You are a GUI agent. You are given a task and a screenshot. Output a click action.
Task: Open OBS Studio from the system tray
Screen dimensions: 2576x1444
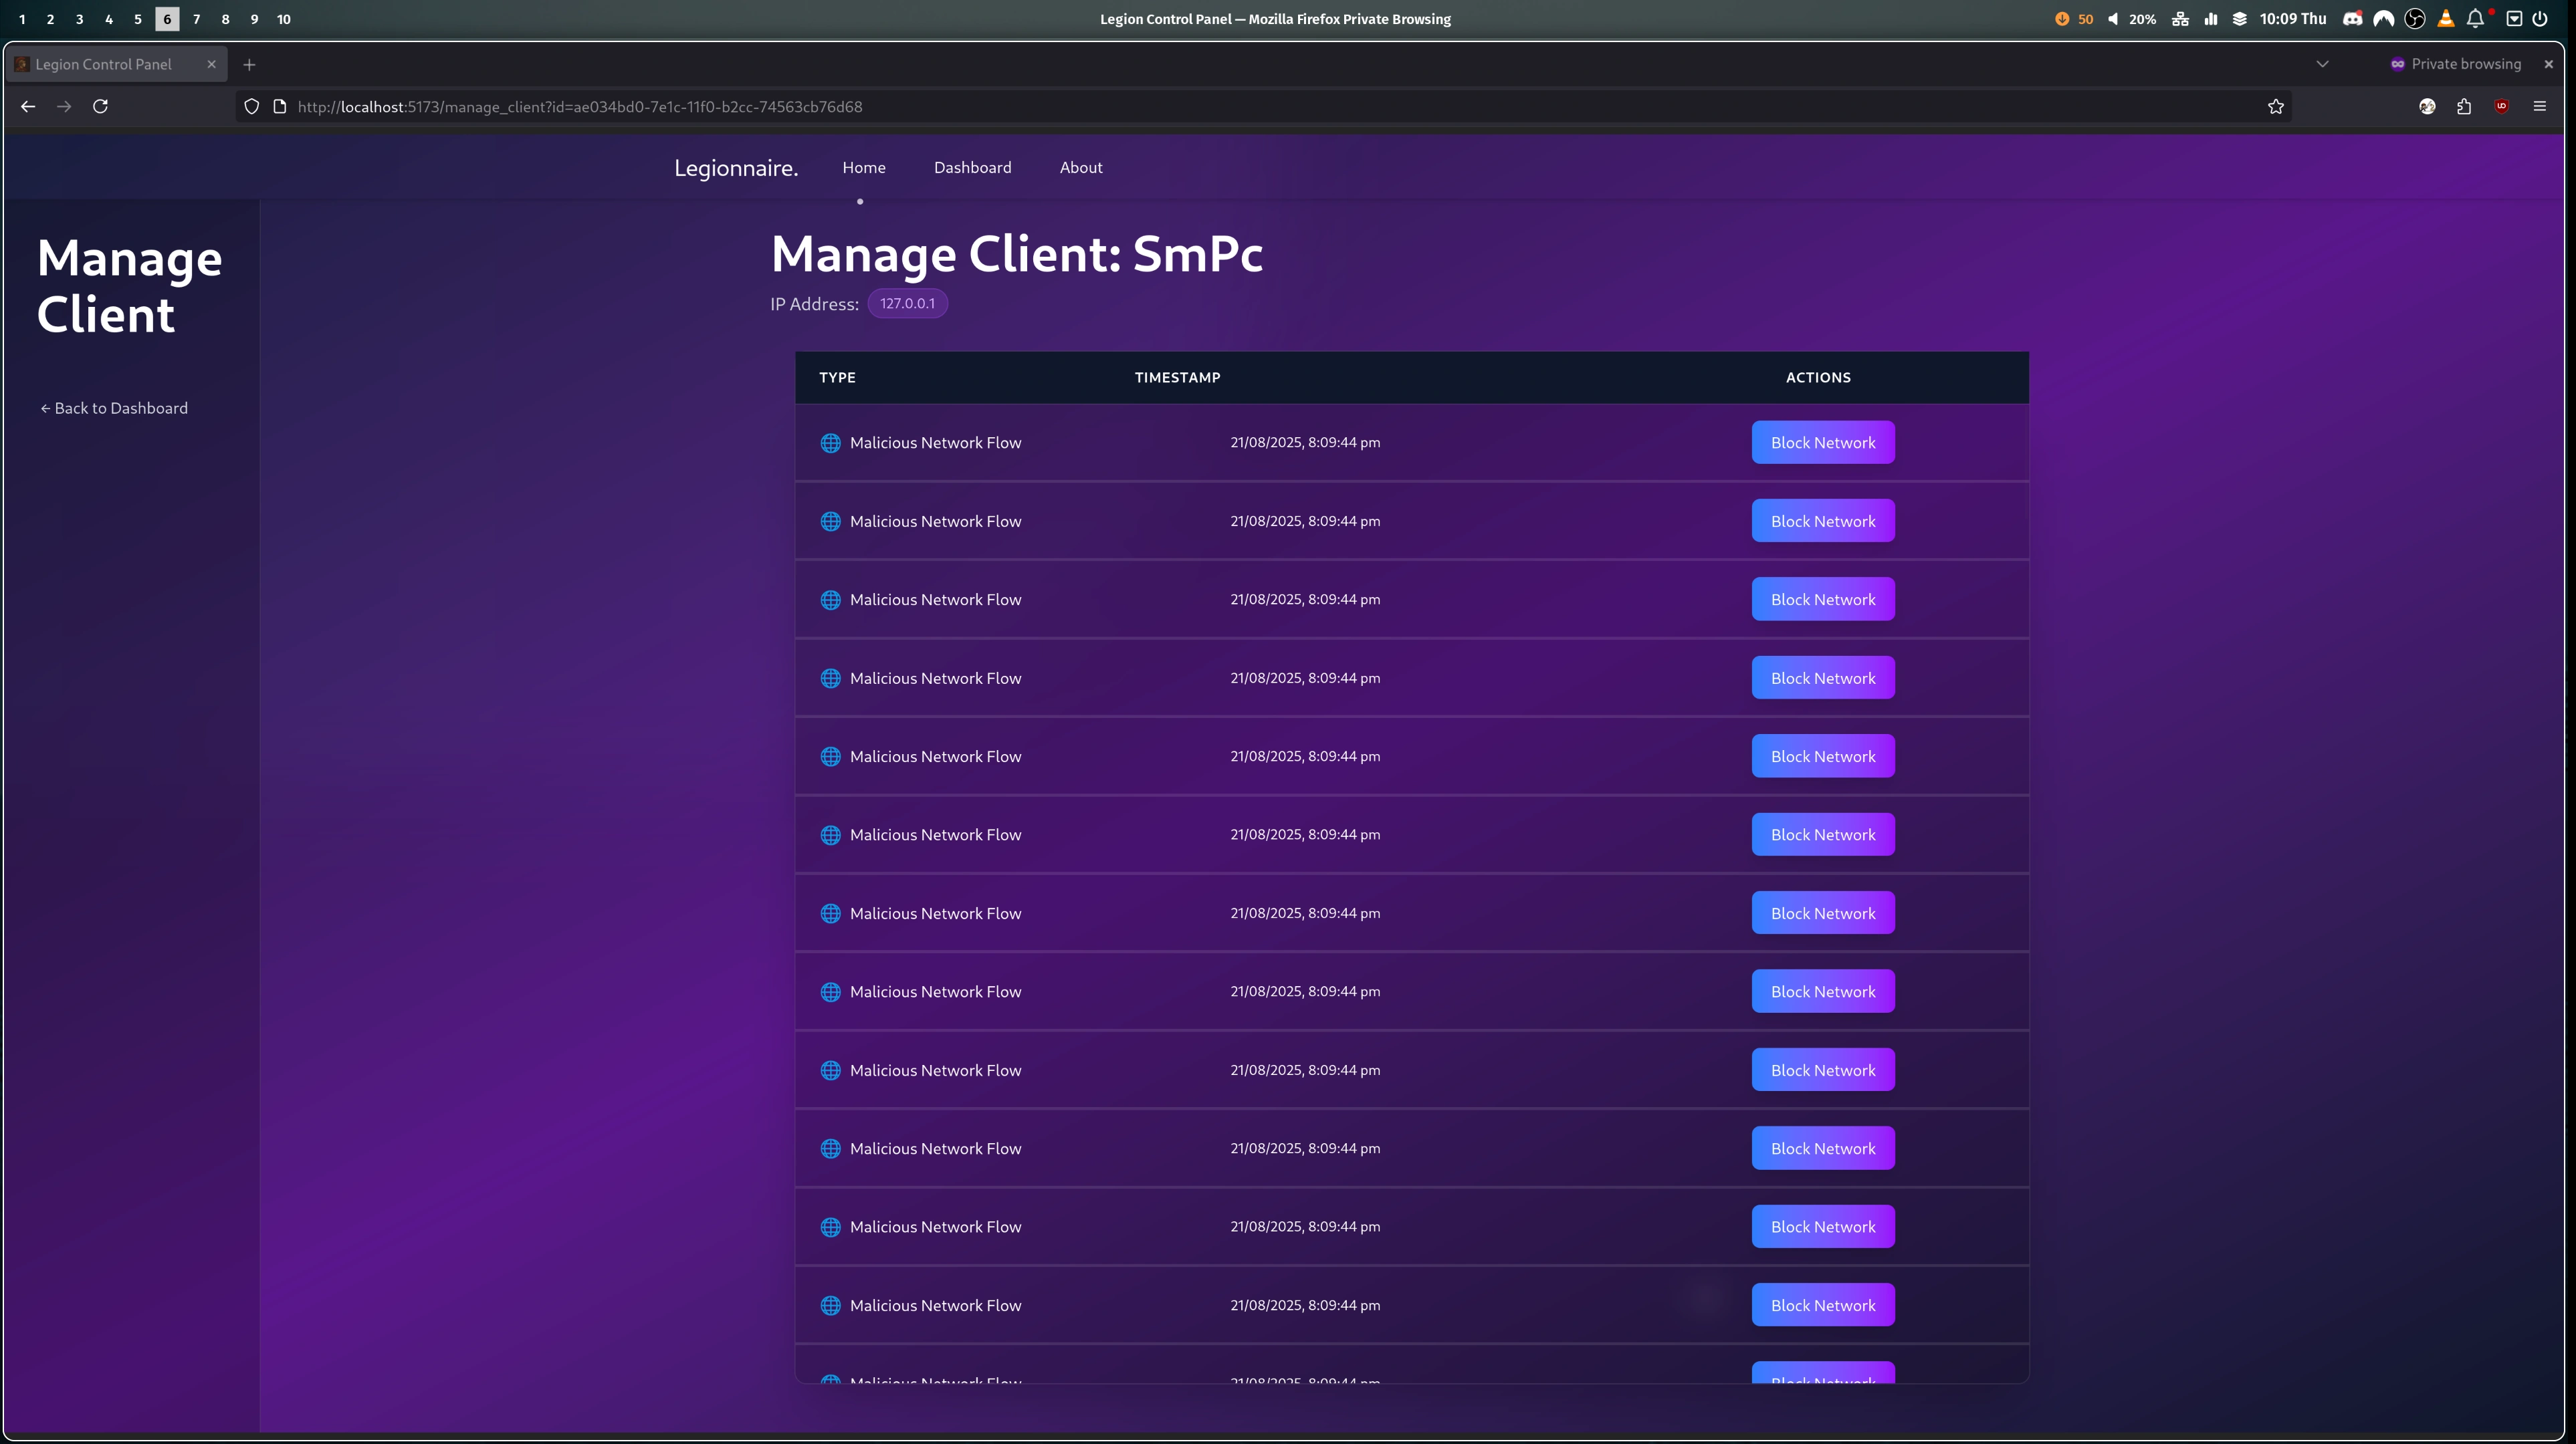pyautogui.click(x=2415, y=19)
